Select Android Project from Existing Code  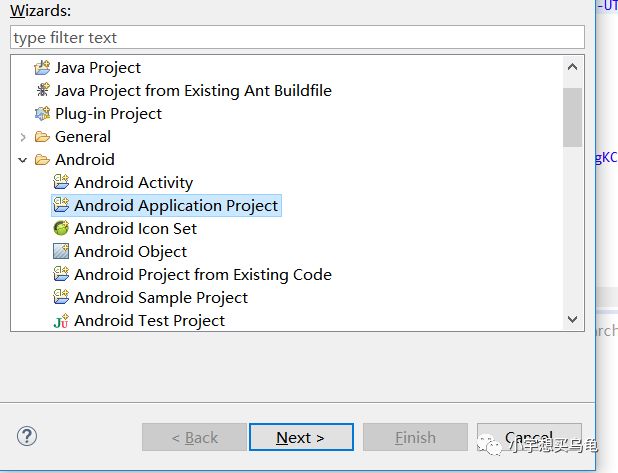202,275
